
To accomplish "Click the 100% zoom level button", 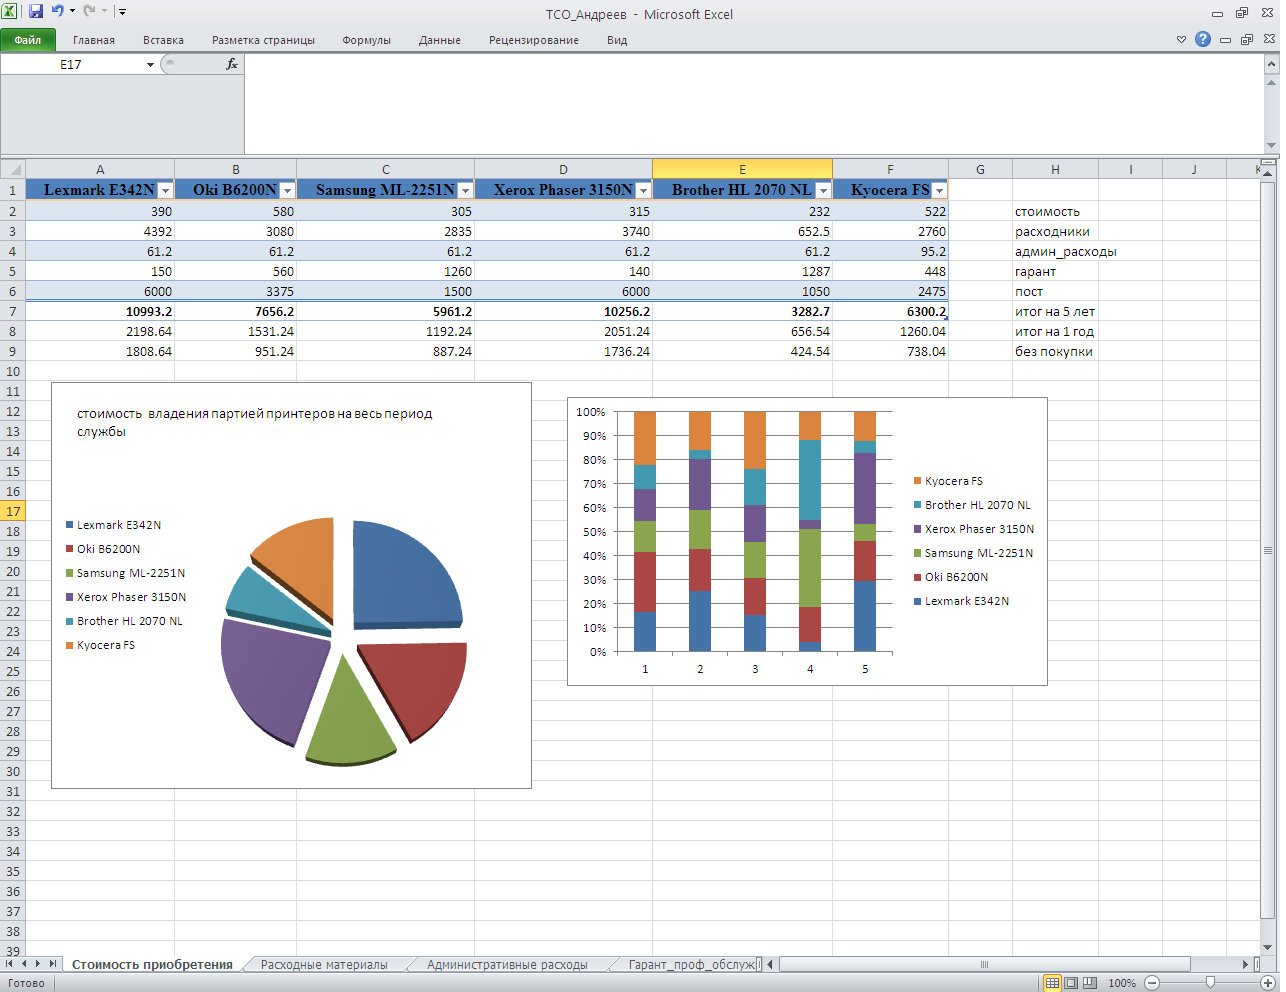I will 1122,983.
